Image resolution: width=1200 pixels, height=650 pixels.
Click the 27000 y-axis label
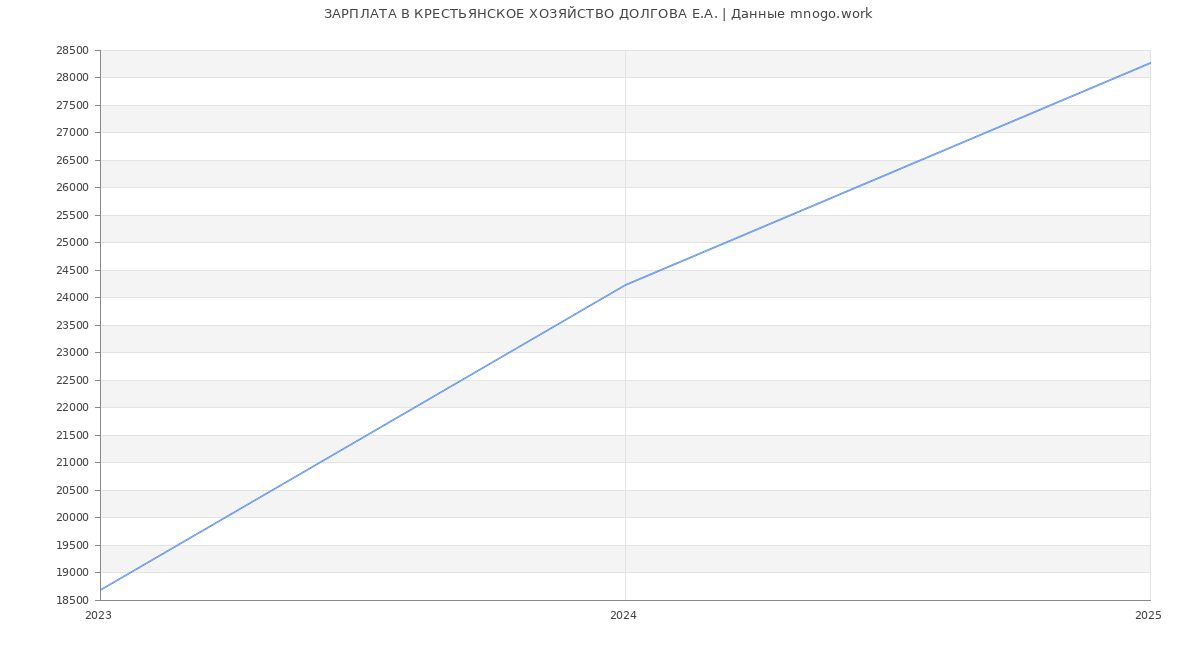coord(72,133)
